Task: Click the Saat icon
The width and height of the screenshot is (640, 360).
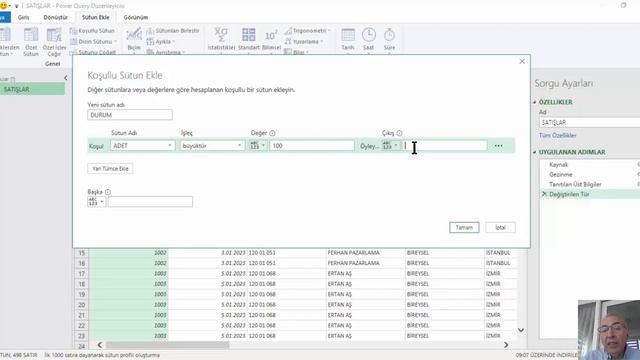Action: click(369, 40)
